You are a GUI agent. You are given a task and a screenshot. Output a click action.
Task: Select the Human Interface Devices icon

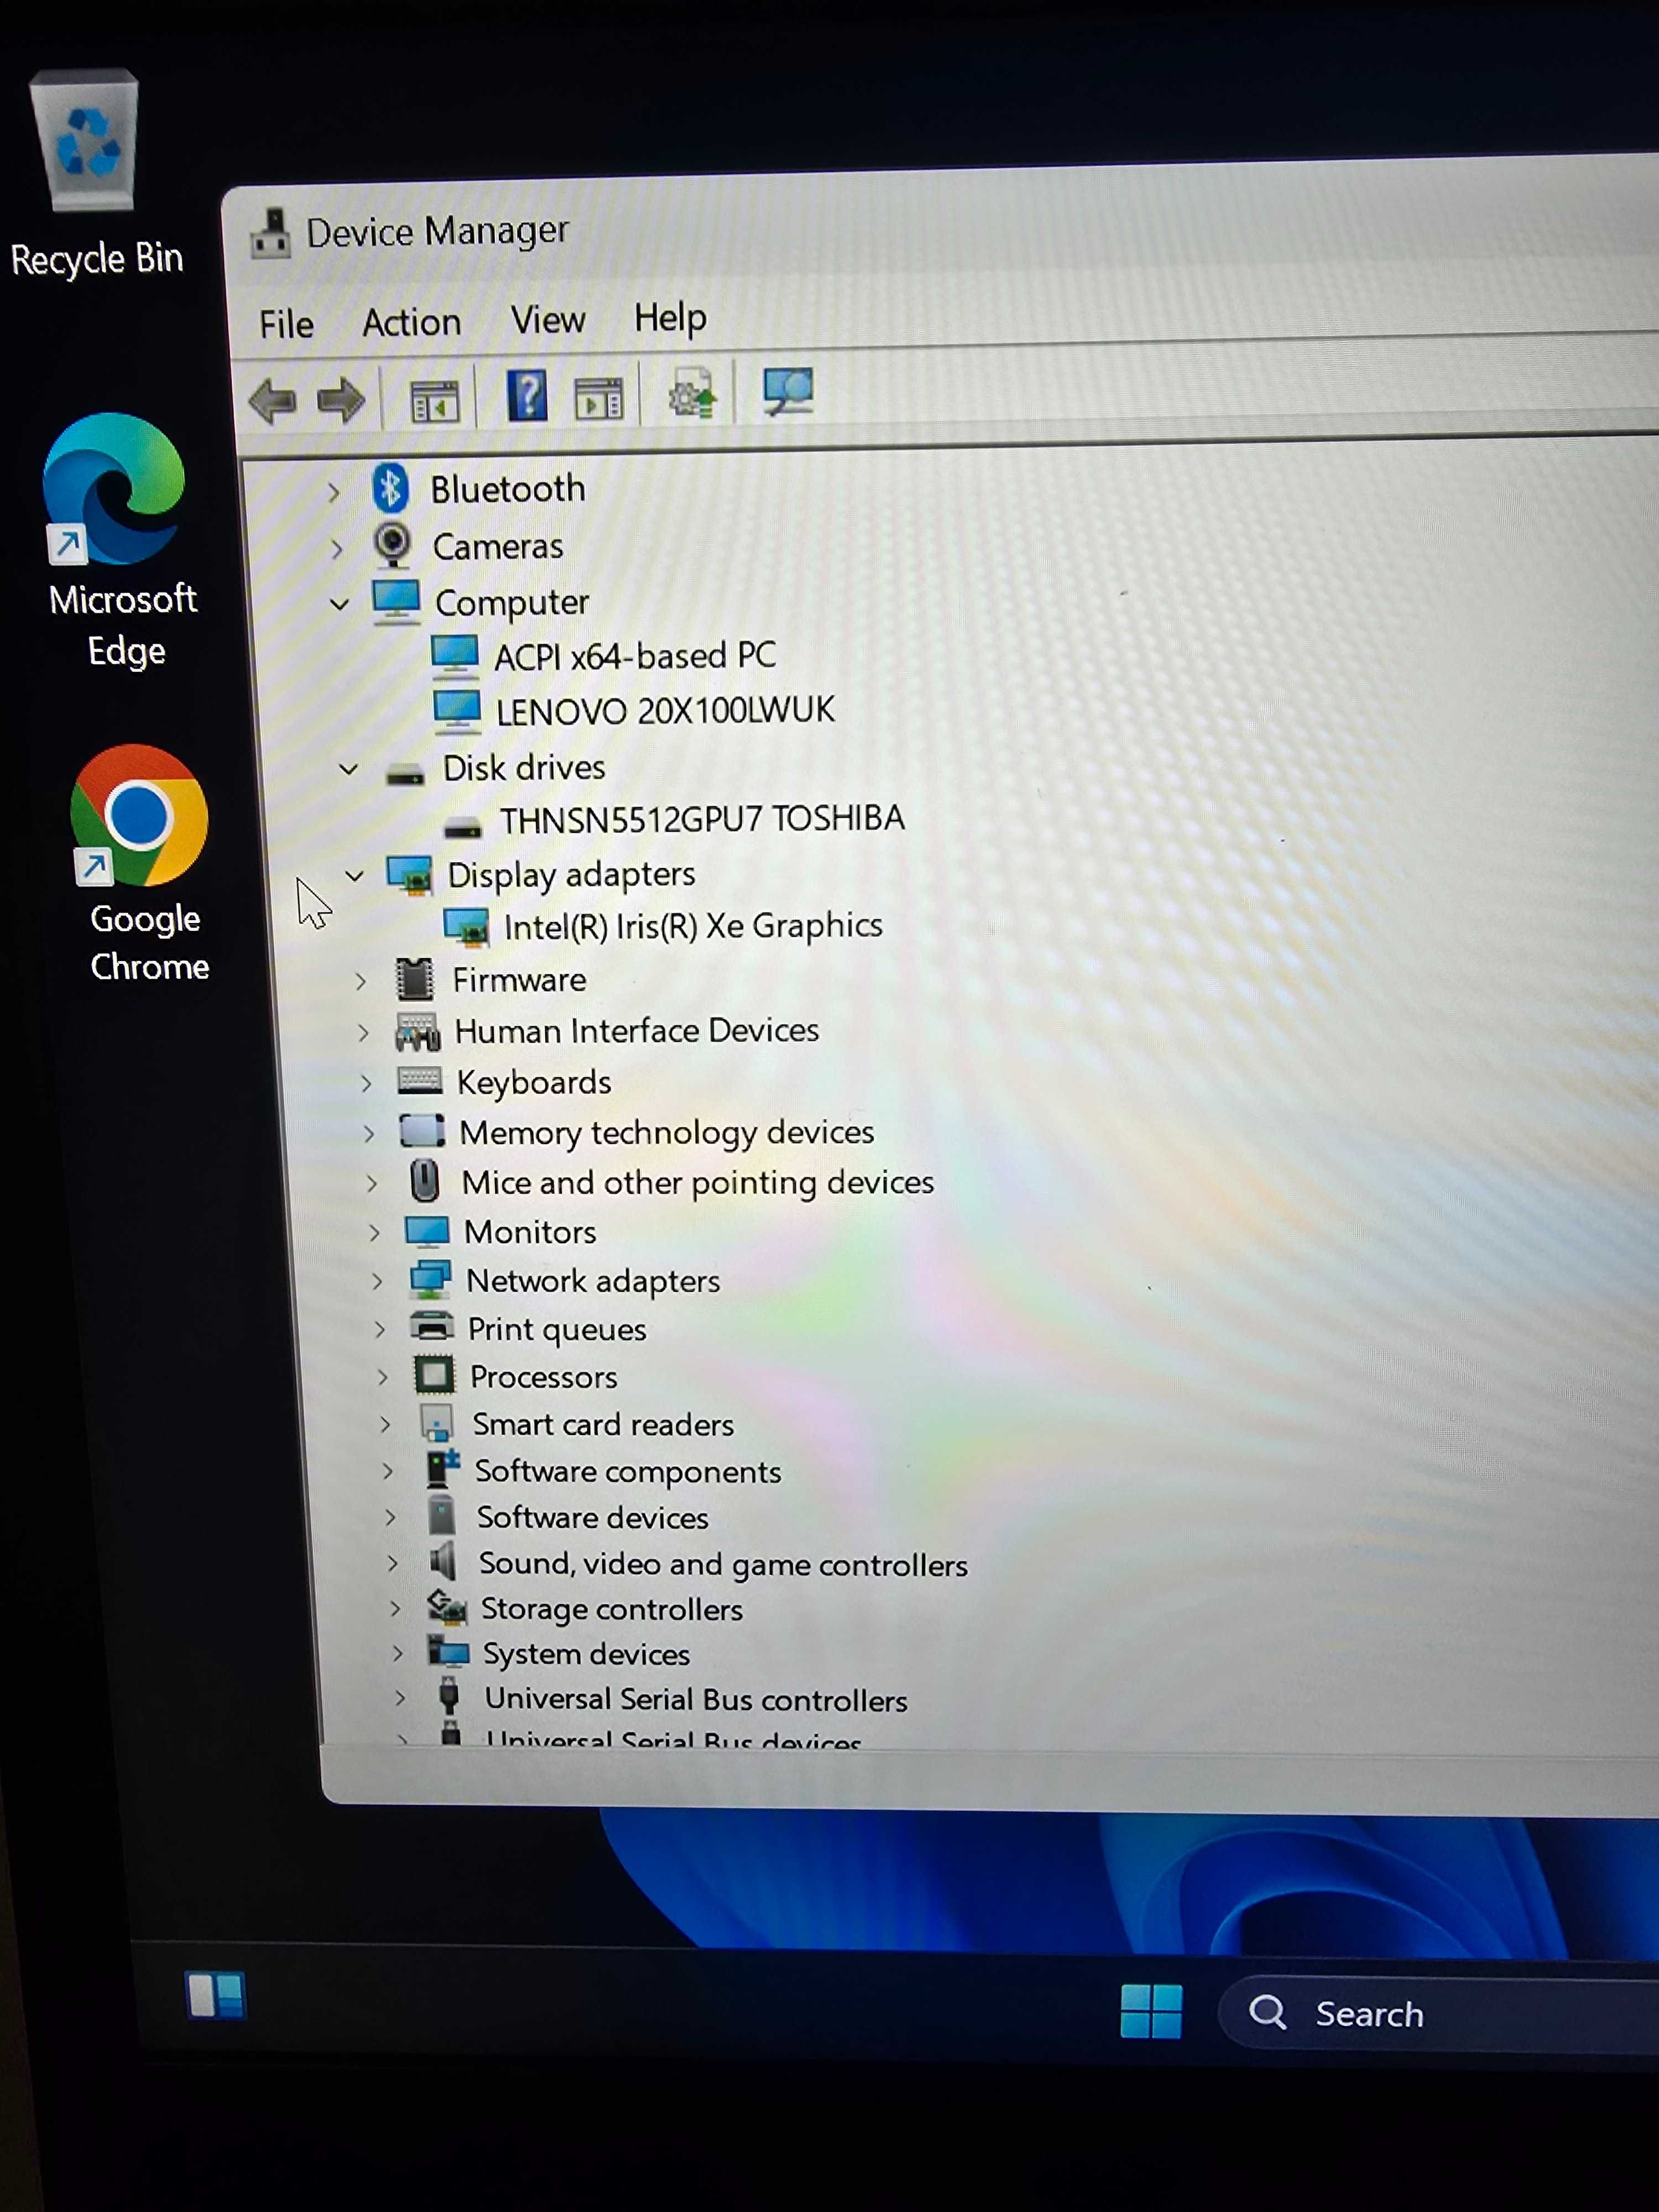click(417, 1031)
